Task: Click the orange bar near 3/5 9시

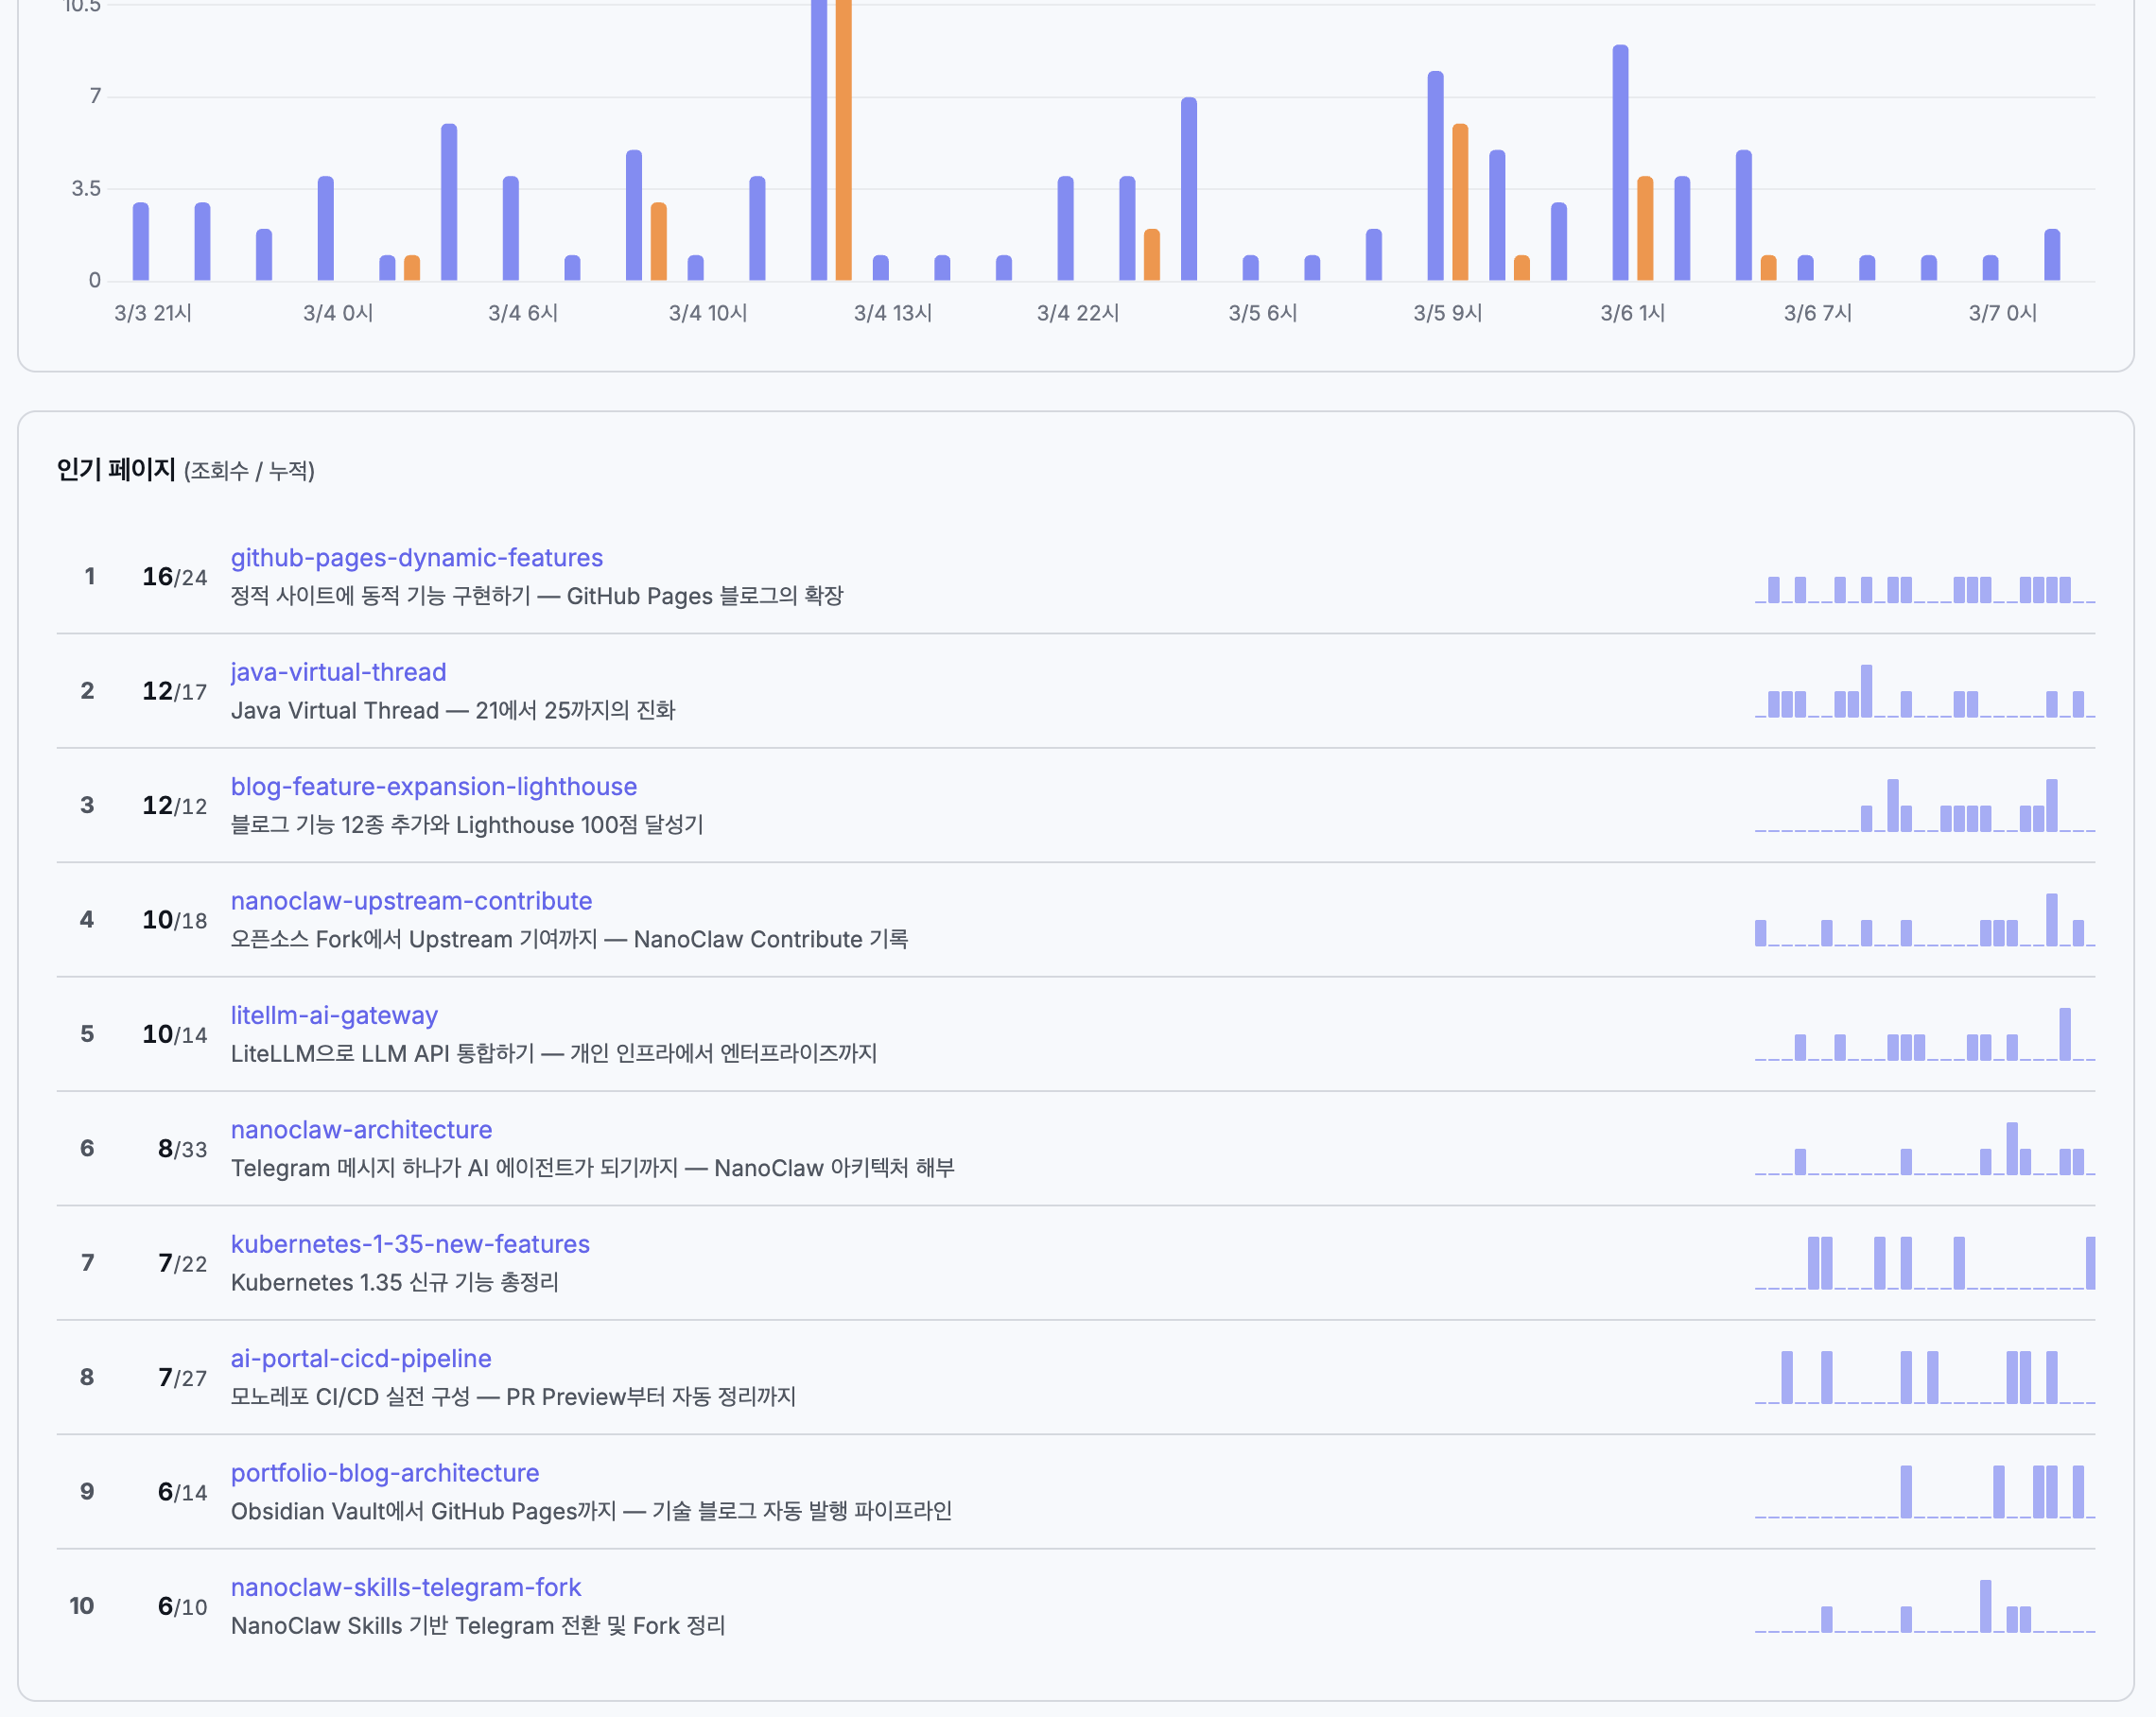Action: pyautogui.click(x=1459, y=200)
